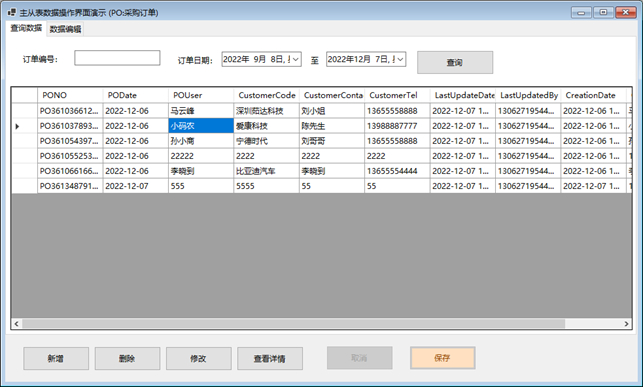The height and width of the screenshot is (387, 643).
Task: Sort by the CustomerTel column header
Action: pos(397,95)
